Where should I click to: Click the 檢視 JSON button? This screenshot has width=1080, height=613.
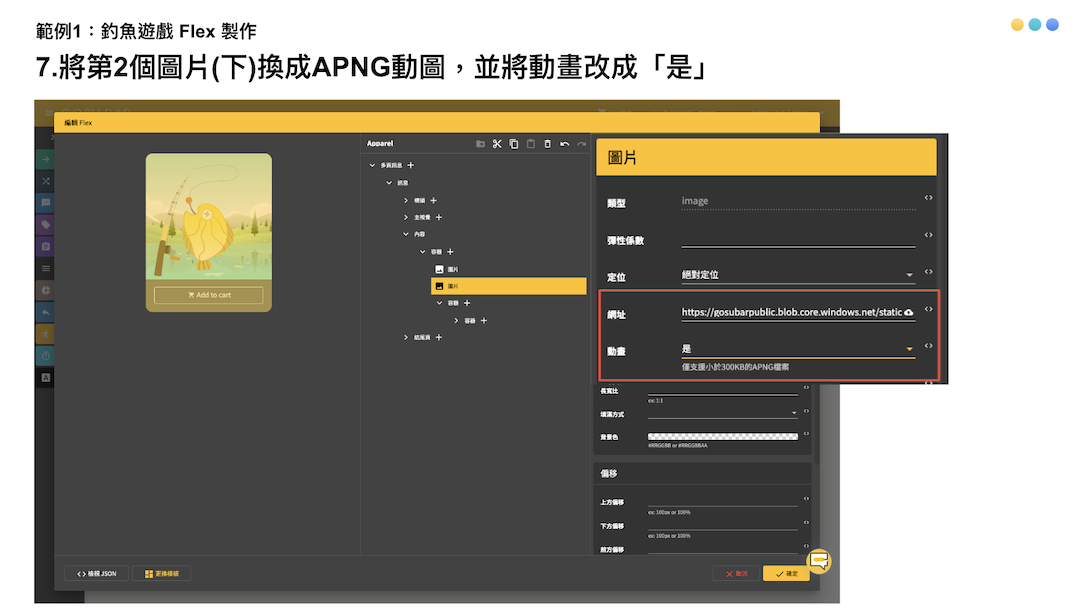click(96, 574)
